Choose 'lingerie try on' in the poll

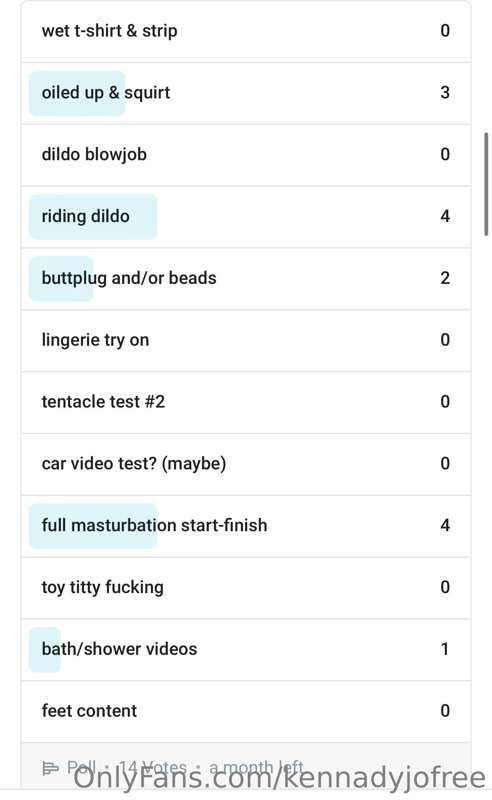coord(245,340)
